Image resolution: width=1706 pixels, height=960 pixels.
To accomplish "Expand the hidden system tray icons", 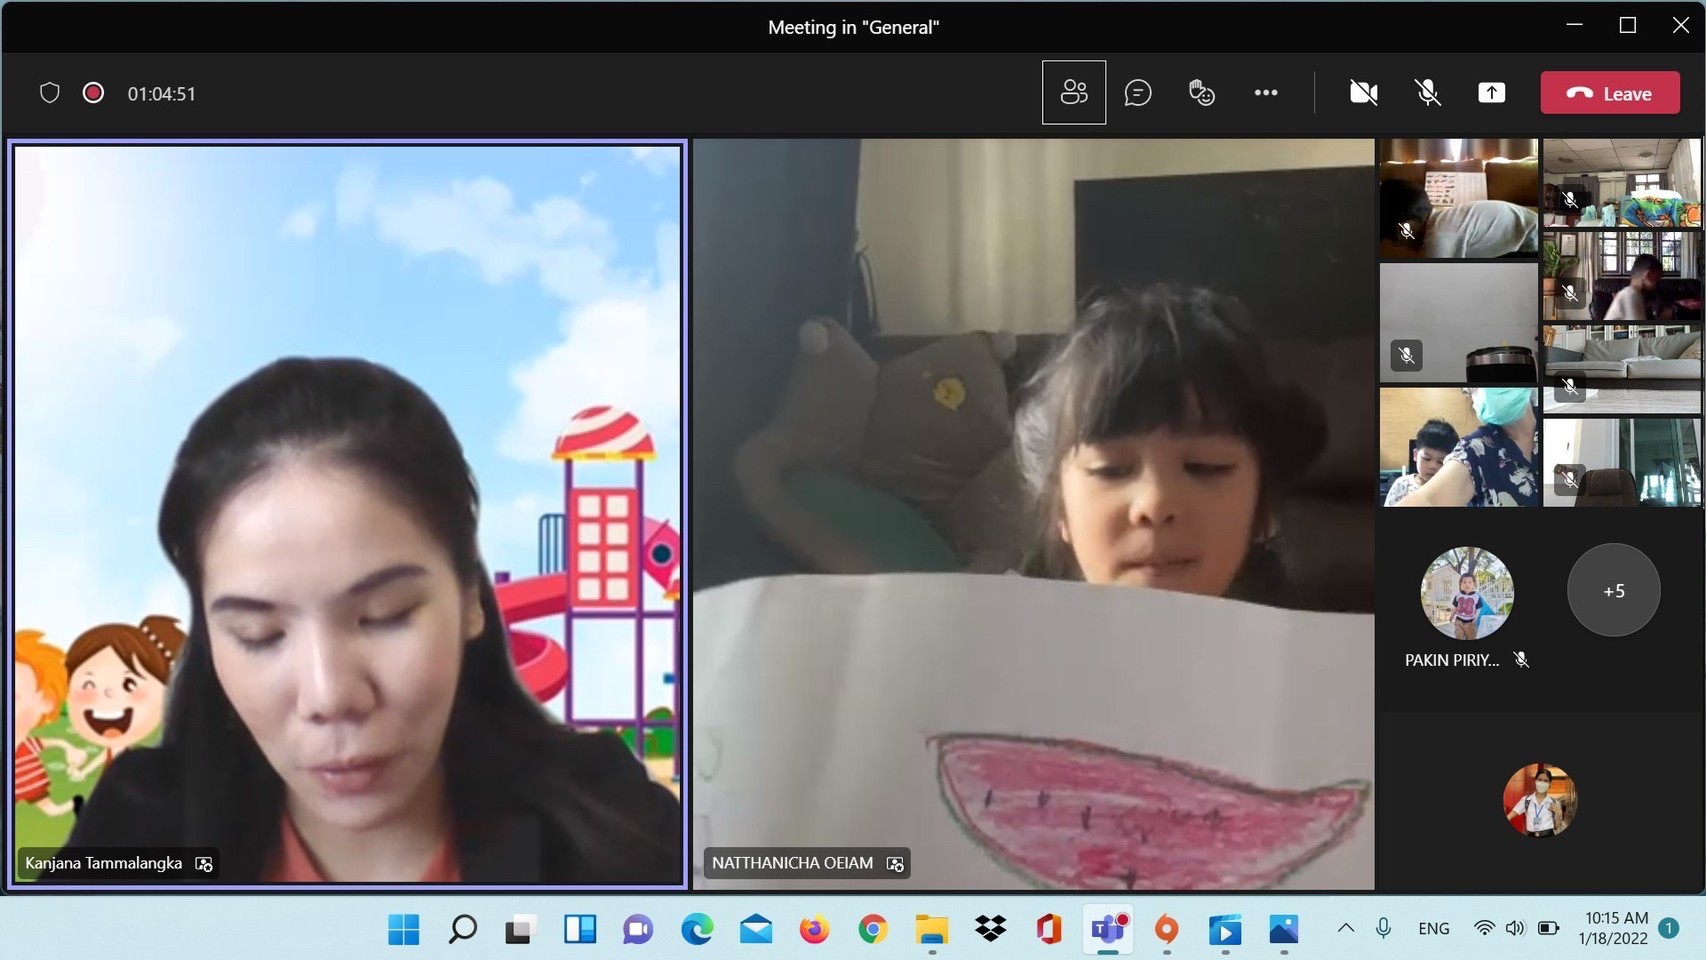I will 1346,928.
